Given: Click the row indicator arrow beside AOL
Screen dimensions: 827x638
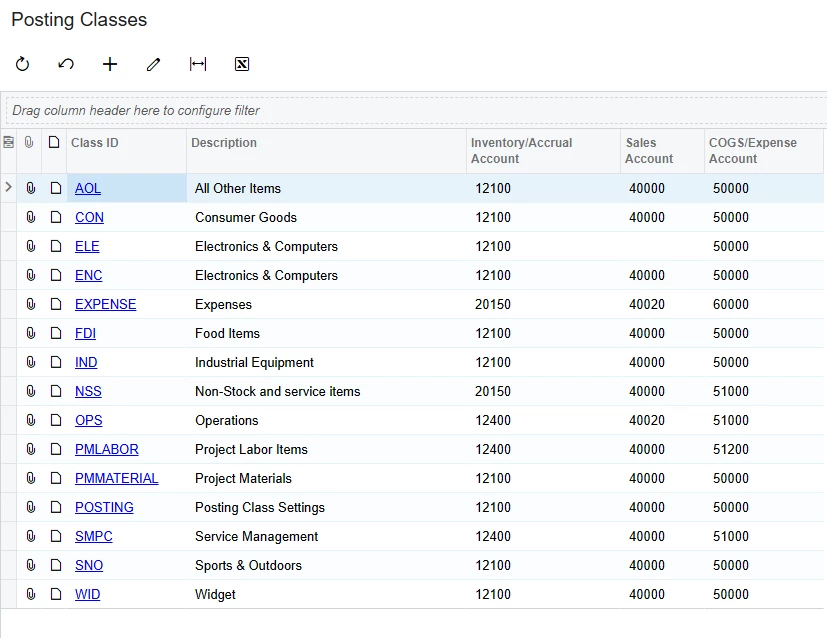Looking at the screenshot, I should click(x=8, y=187).
